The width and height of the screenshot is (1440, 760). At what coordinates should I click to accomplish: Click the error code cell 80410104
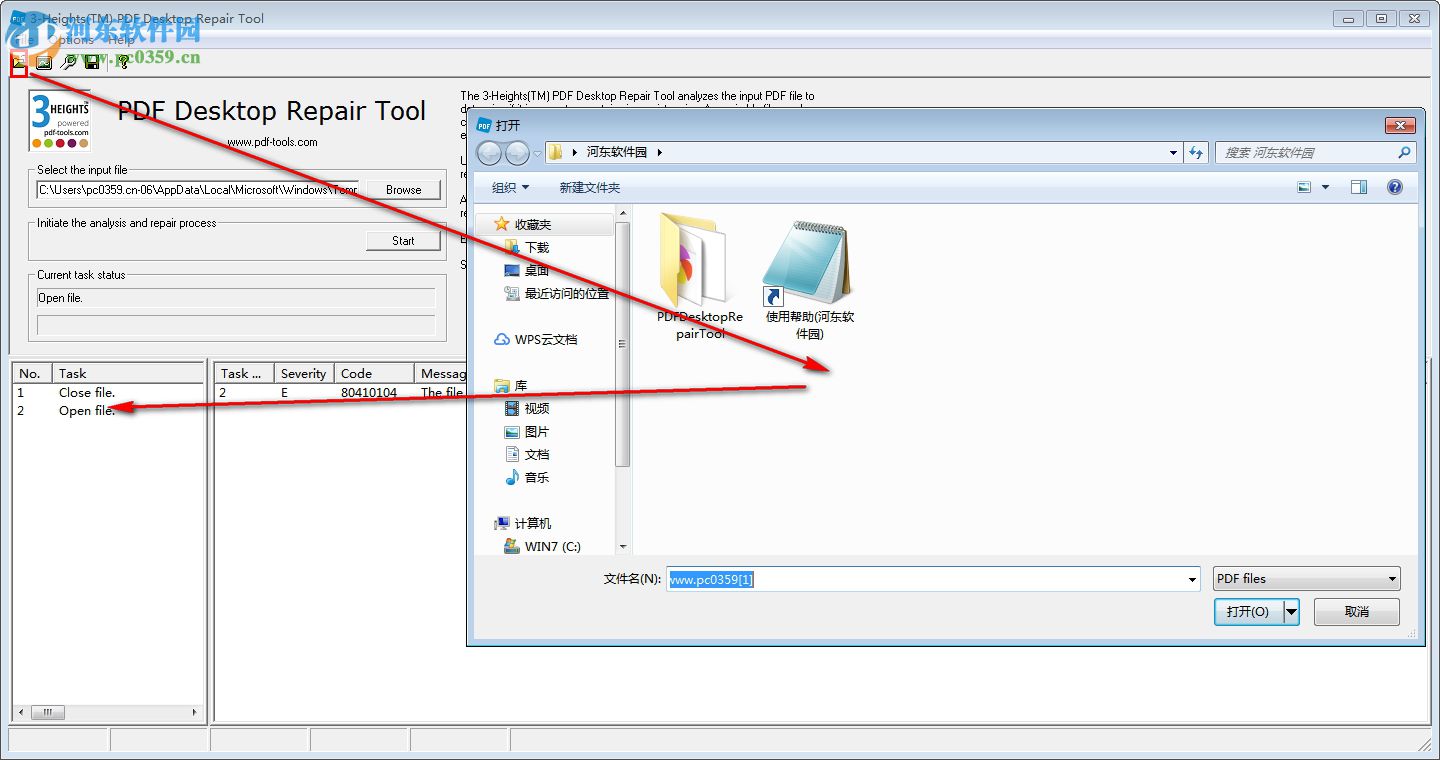click(369, 393)
